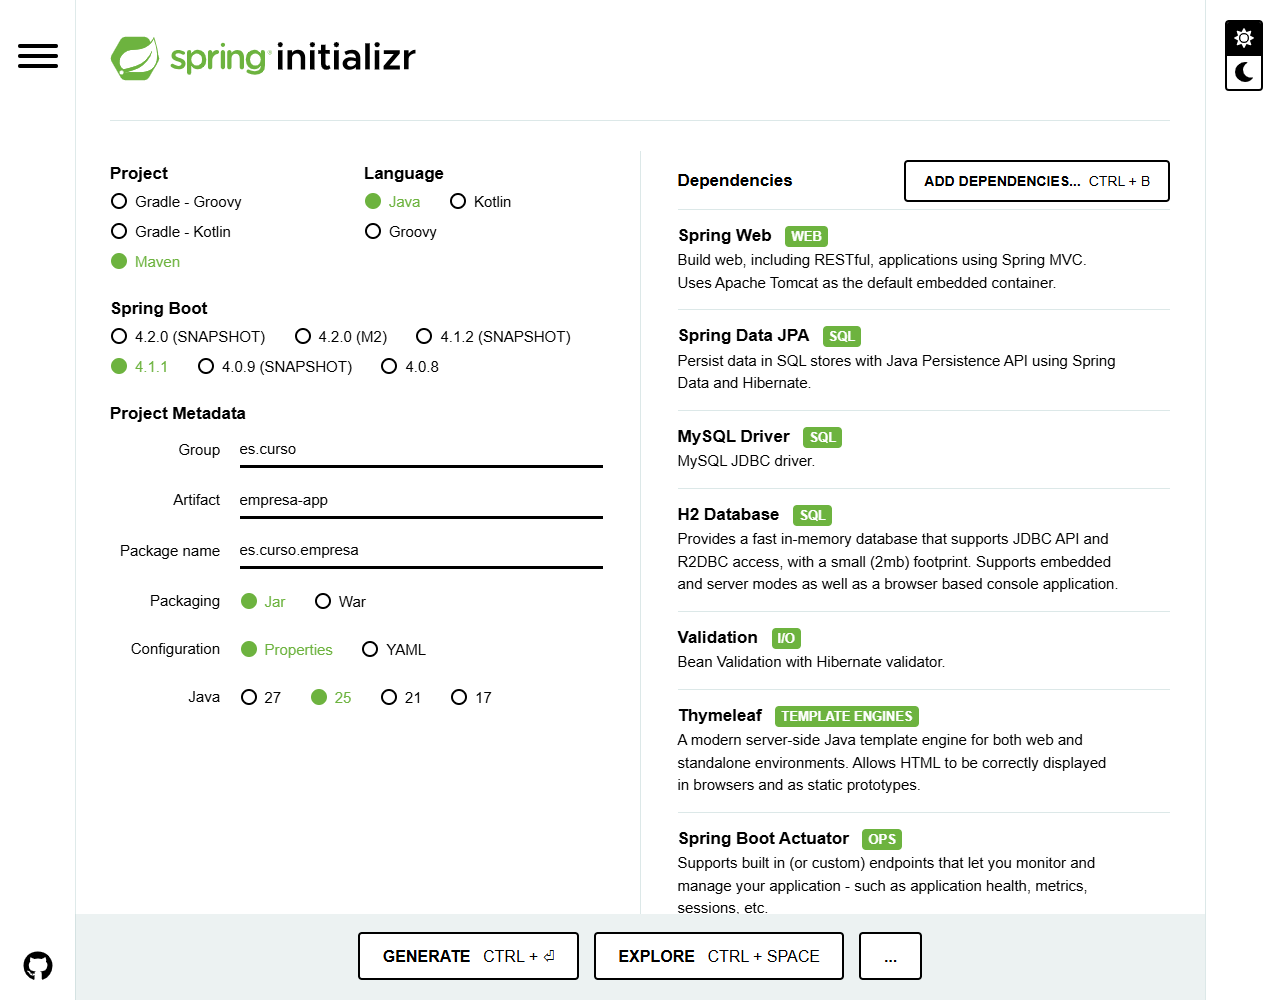Click the Generate button
Viewport: 1280px width, 1000px height.
[468, 956]
